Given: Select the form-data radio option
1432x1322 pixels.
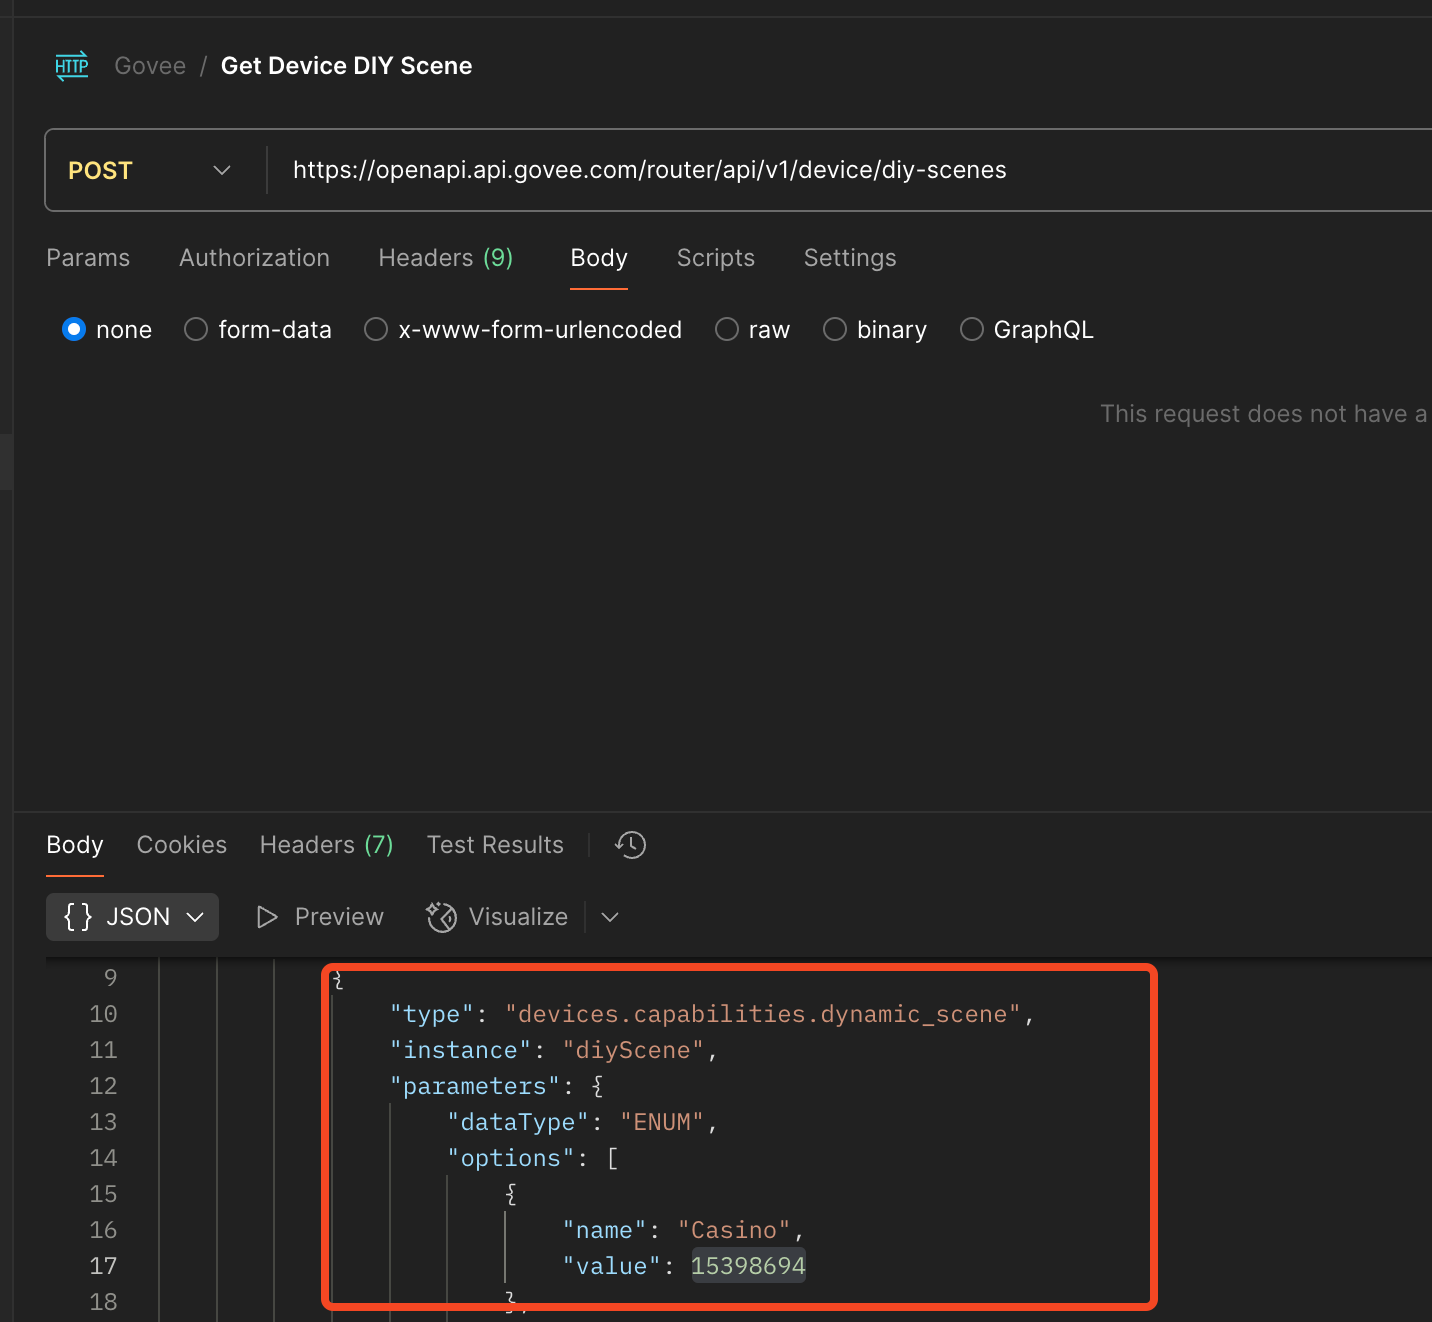Looking at the screenshot, I should click(196, 329).
